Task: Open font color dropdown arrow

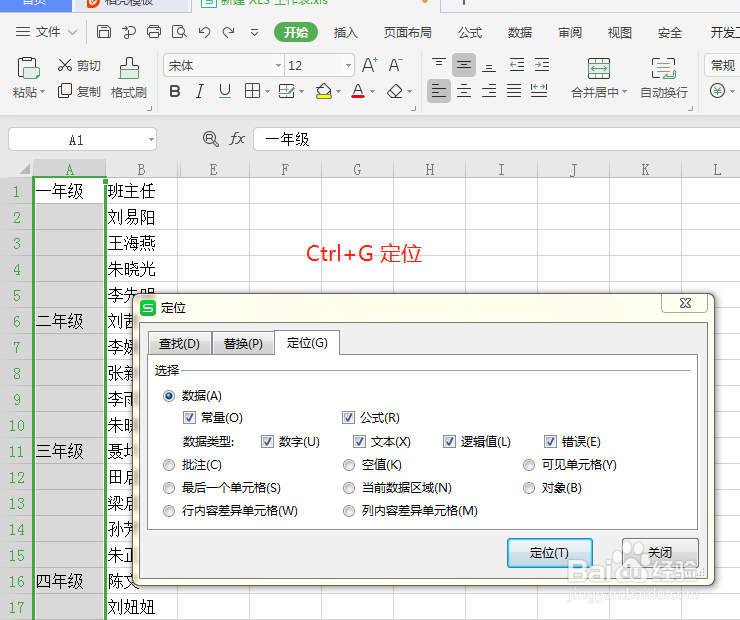Action: [372, 92]
